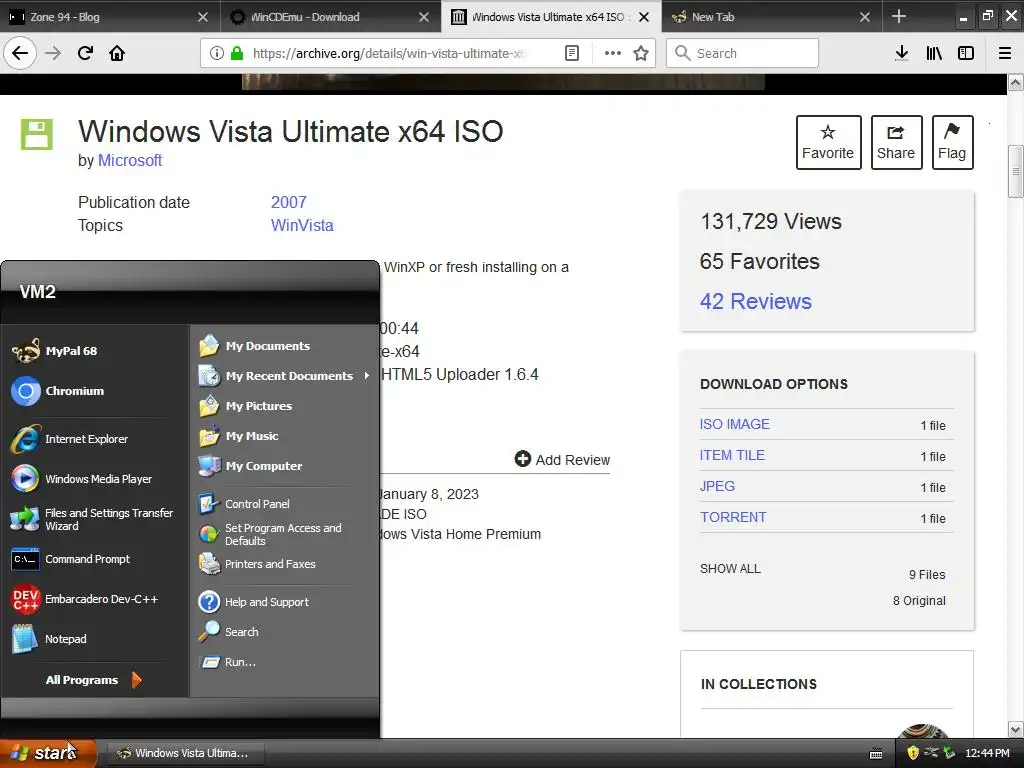
Task: Open Internet Explorer from Start menu
Action: click(69, 439)
